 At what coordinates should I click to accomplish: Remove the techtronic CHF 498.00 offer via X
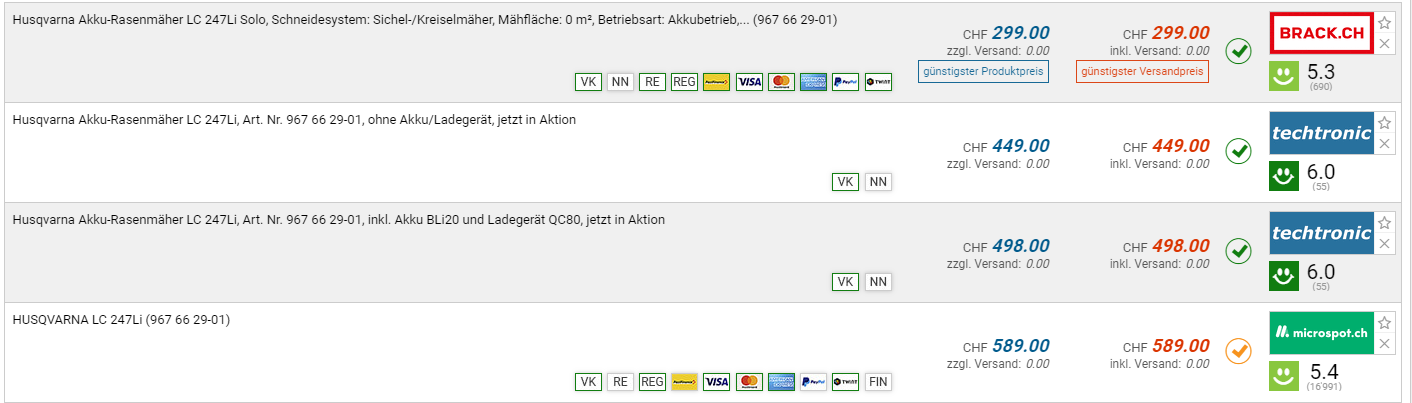pos(1384,244)
